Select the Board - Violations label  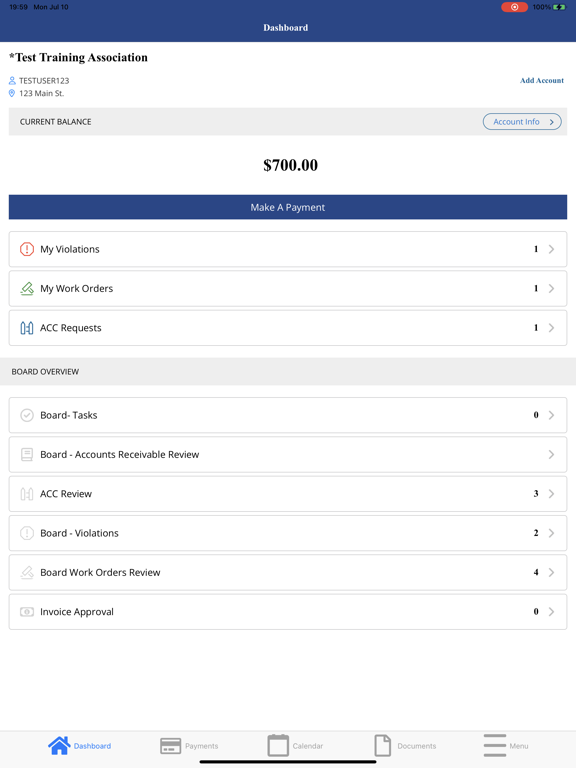[x=79, y=533]
